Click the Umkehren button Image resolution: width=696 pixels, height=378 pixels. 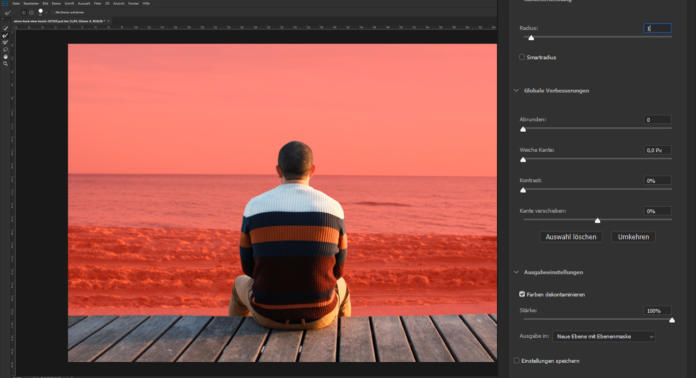(633, 237)
